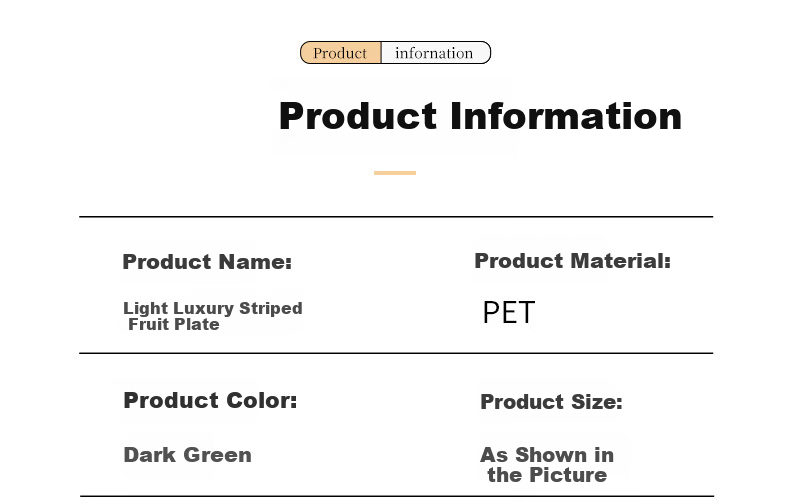
Task: Select the infornation tab label
Action: 434,53
